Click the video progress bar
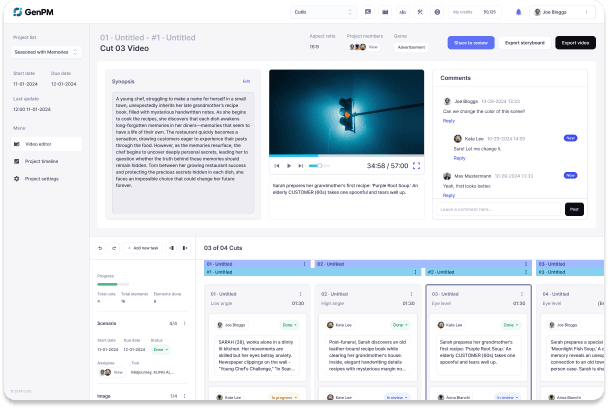Image resolution: width=608 pixels, height=408 pixels. point(346,156)
